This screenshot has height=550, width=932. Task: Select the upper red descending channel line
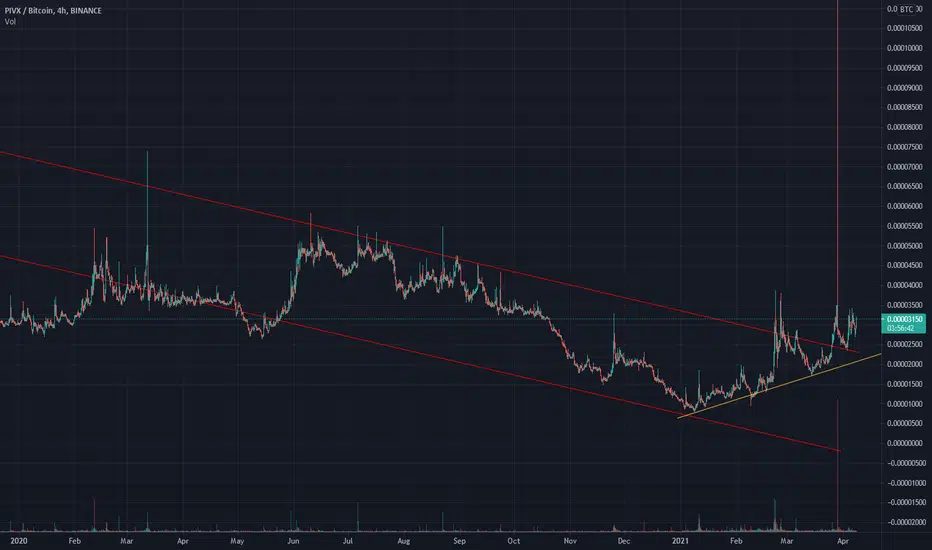[x=428, y=252]
